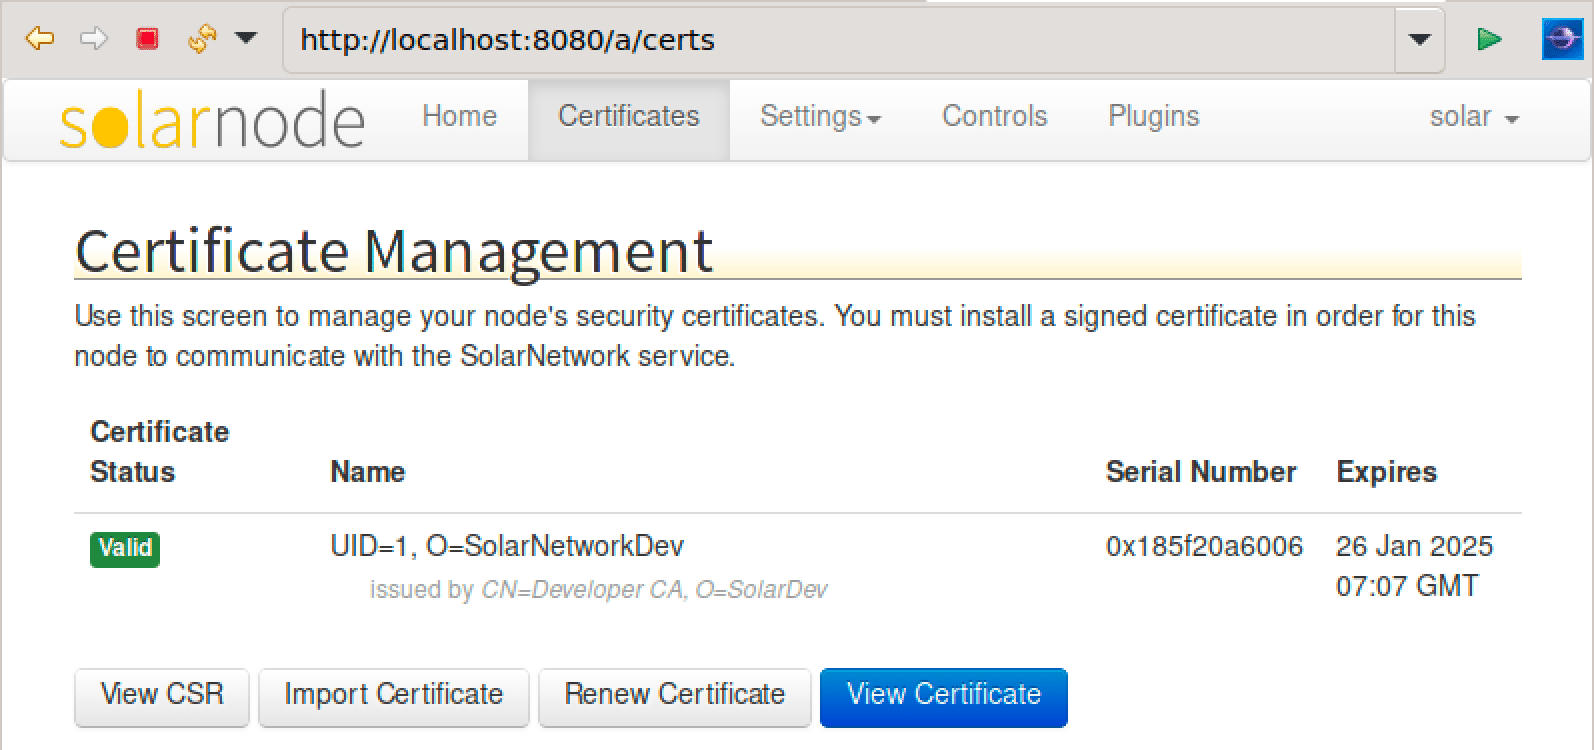1594x750 pixels.
Task: Click the solarnode logo
Action: pyautogui.click(x=212, y=120)
